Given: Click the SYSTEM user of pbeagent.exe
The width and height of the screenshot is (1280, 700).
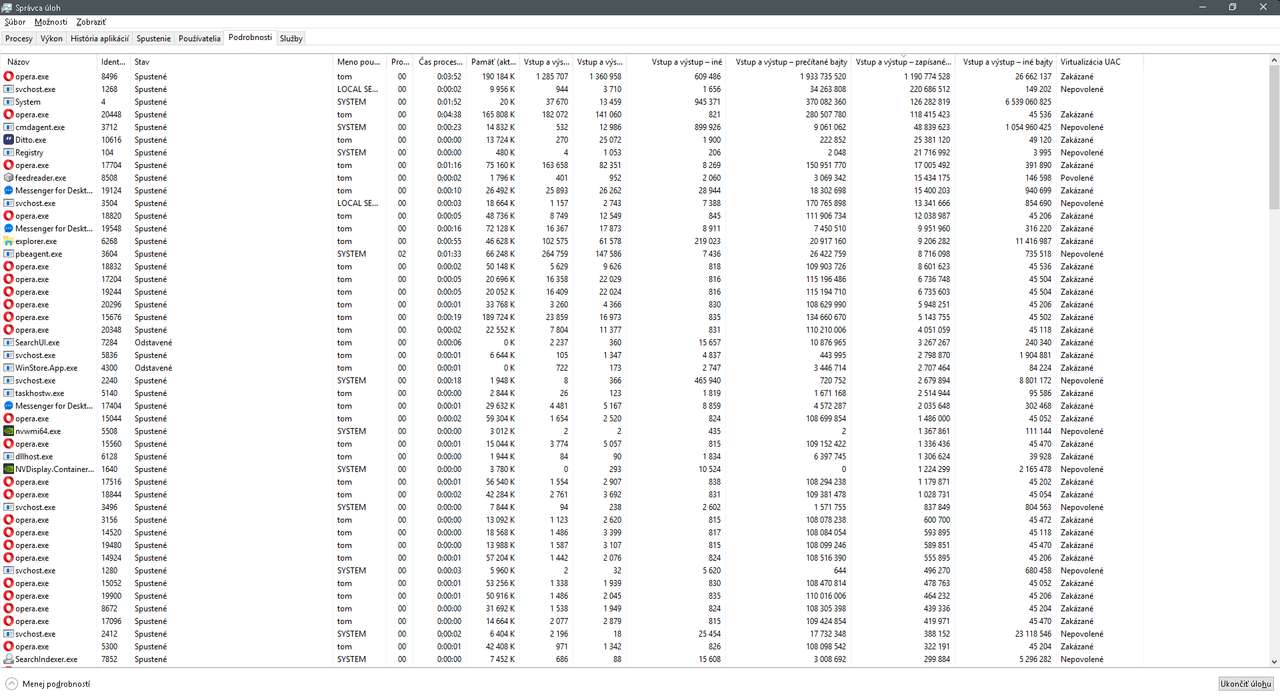Looking at the screenshot, I should click(x=351, y=254).
